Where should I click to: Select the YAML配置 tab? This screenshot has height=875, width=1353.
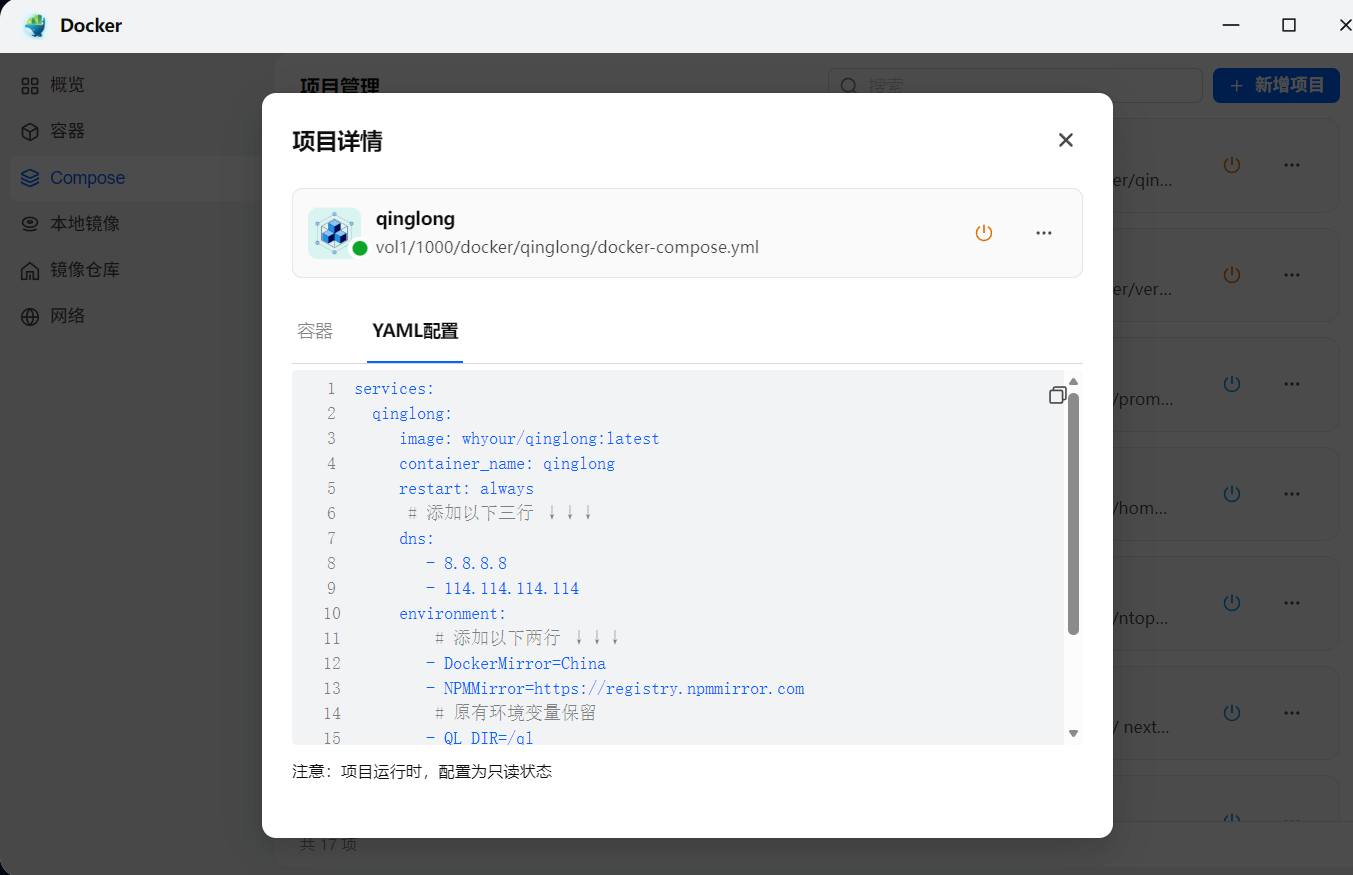(415, 331)
